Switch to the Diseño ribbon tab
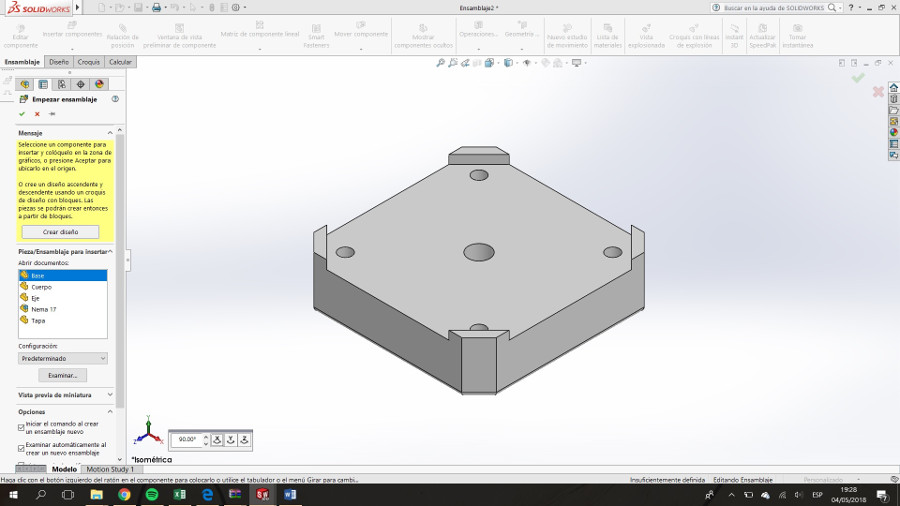Image resolution: width=900 pixels, height=506 pixels. 59,62
